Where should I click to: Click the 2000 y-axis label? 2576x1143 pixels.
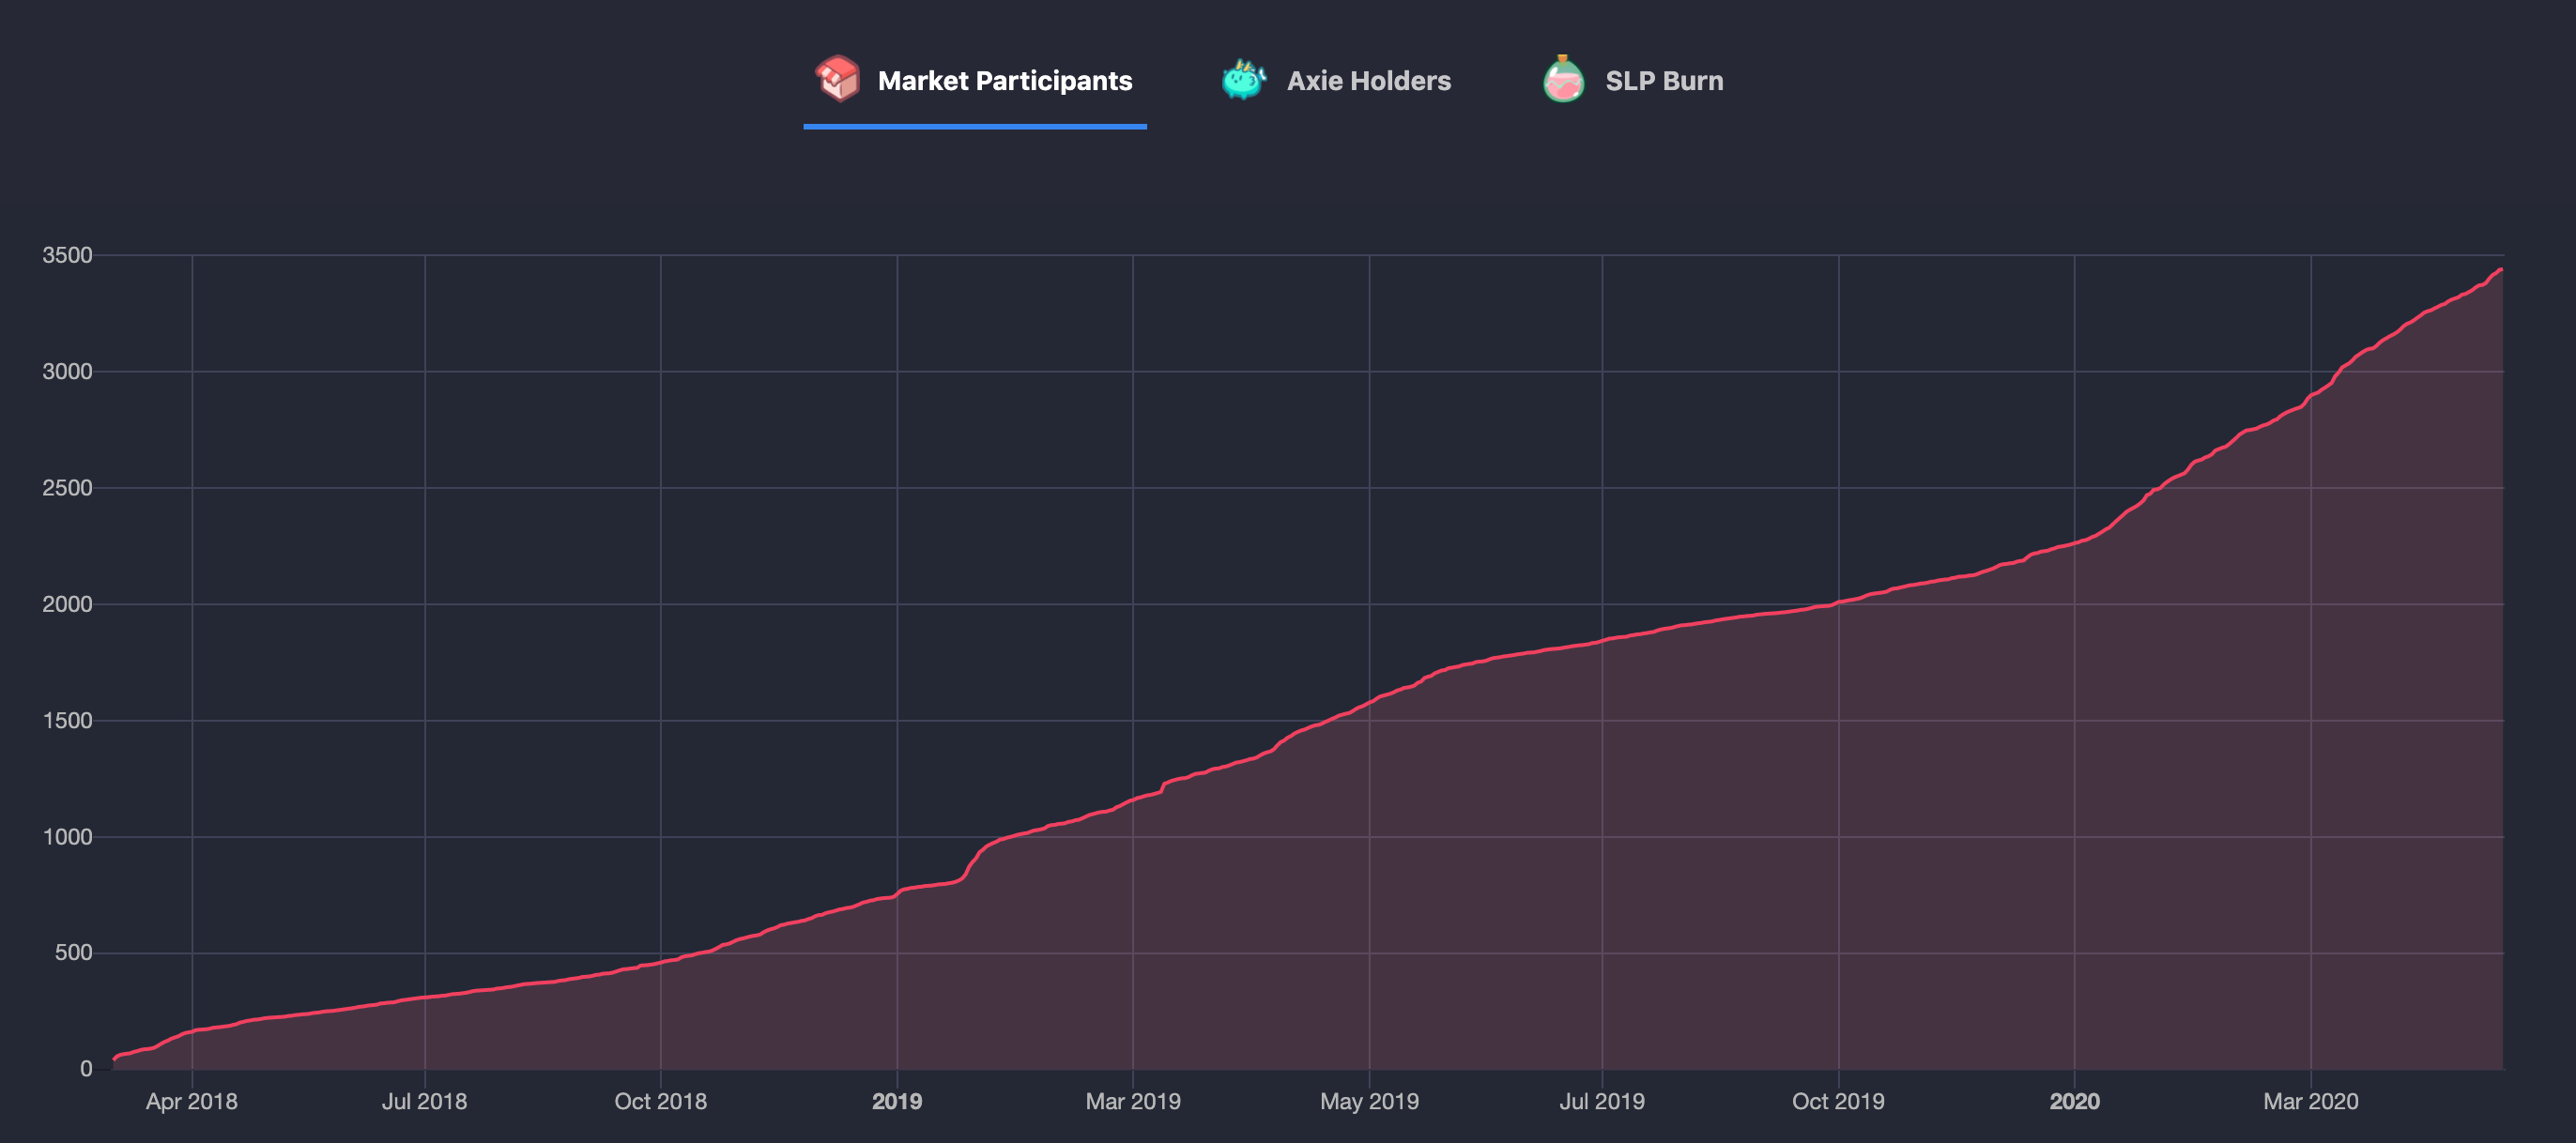67,604
